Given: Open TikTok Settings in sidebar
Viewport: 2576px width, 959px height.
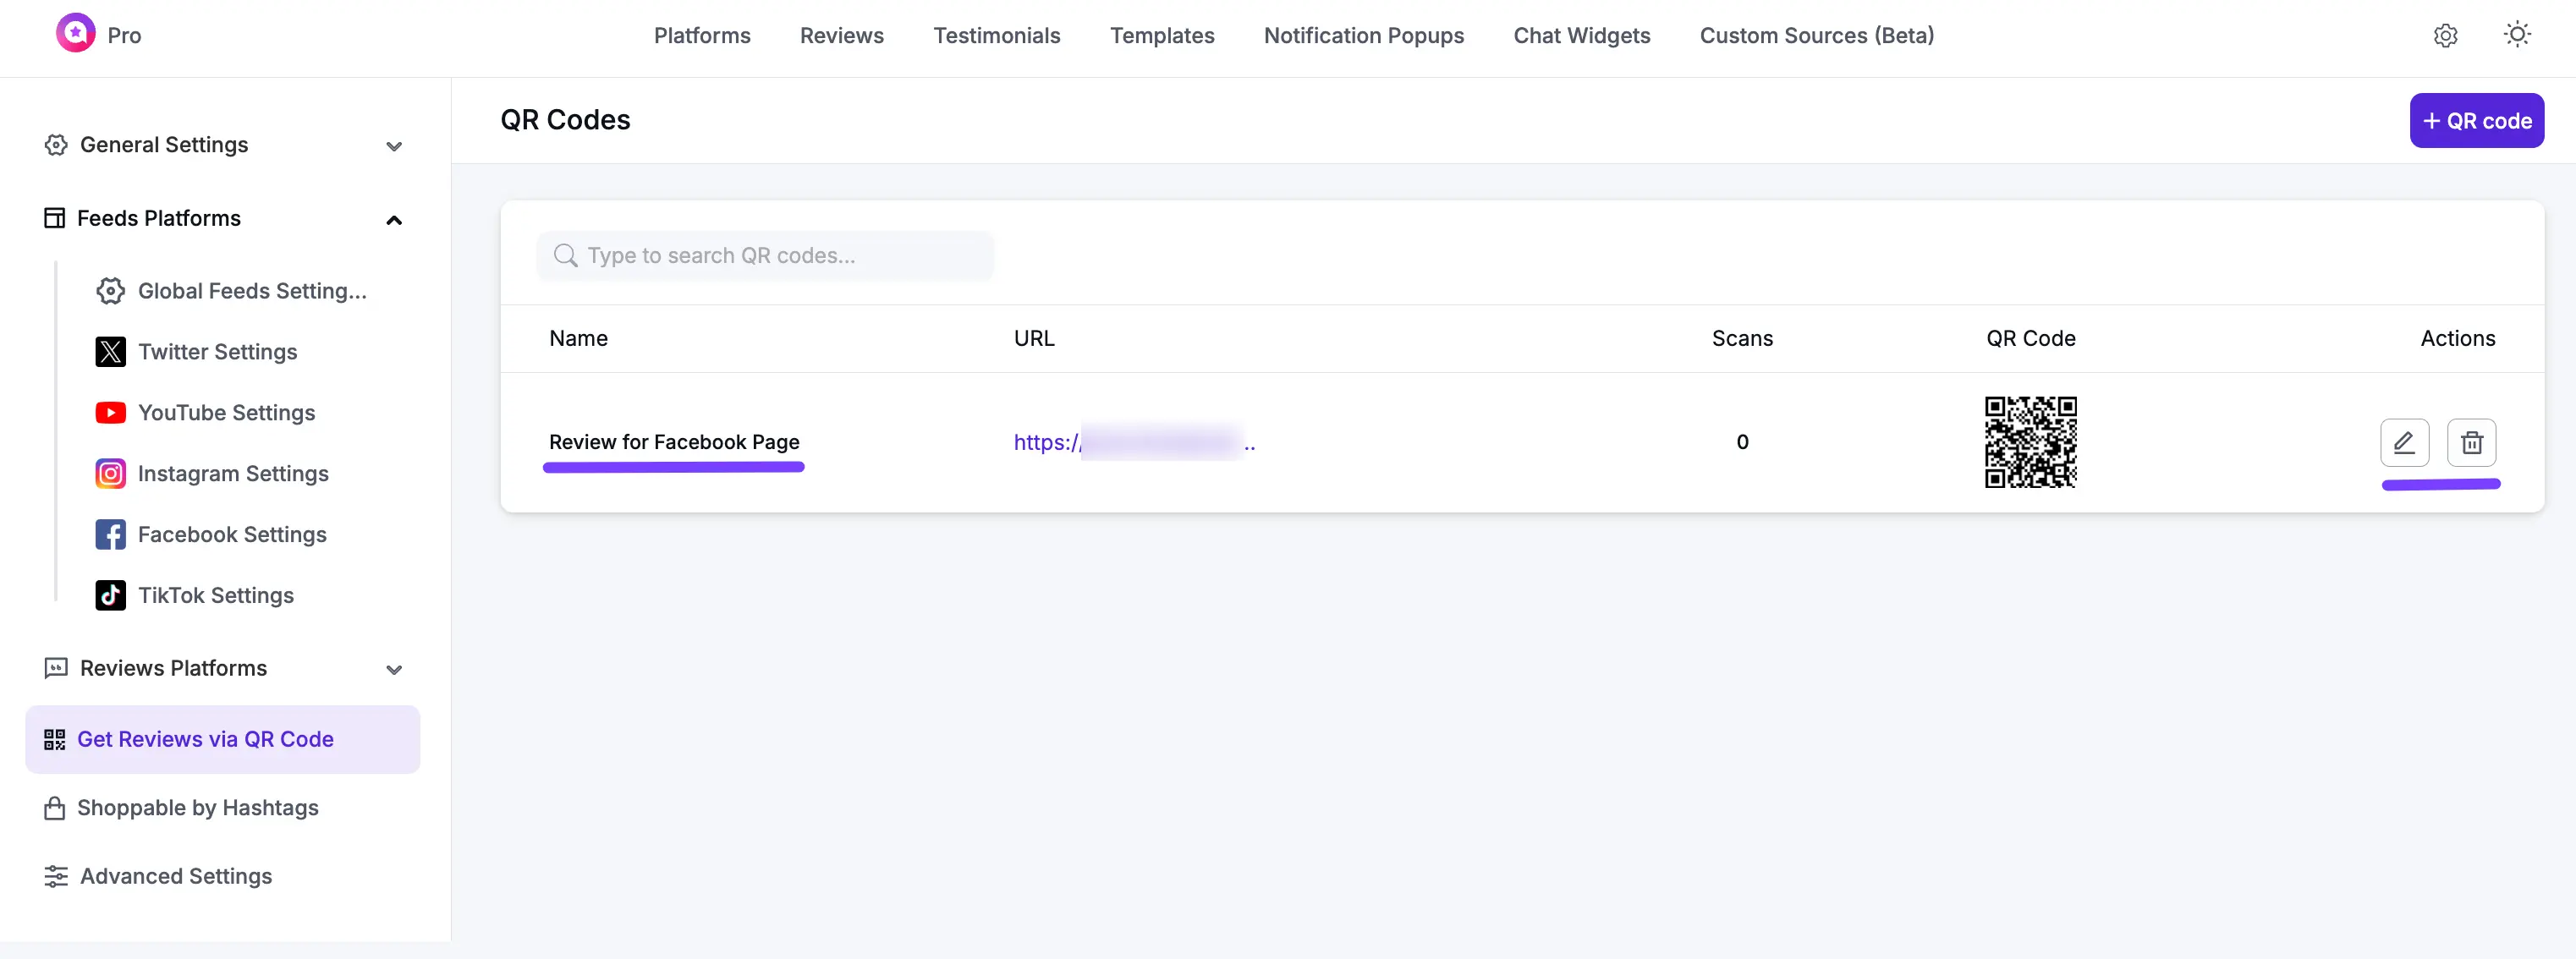Looking at the screenshot, I should [x=215, y=596].
